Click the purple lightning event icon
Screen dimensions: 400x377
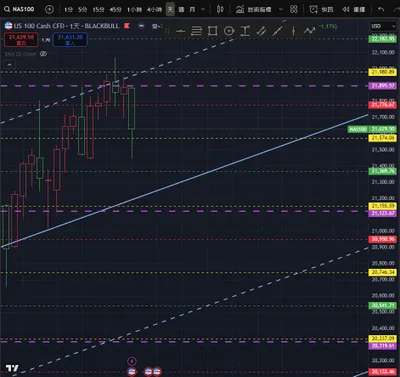[132, 361]
